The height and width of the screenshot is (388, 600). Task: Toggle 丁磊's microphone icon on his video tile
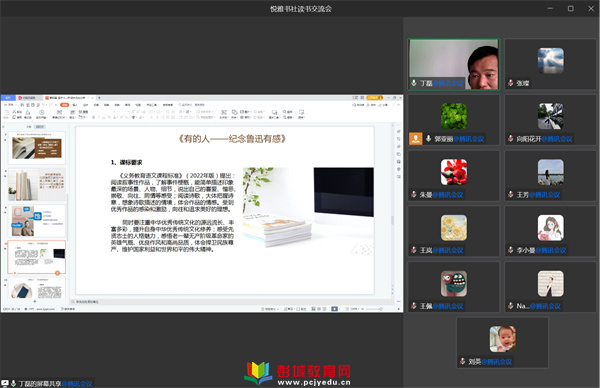(x=414, y=83)
